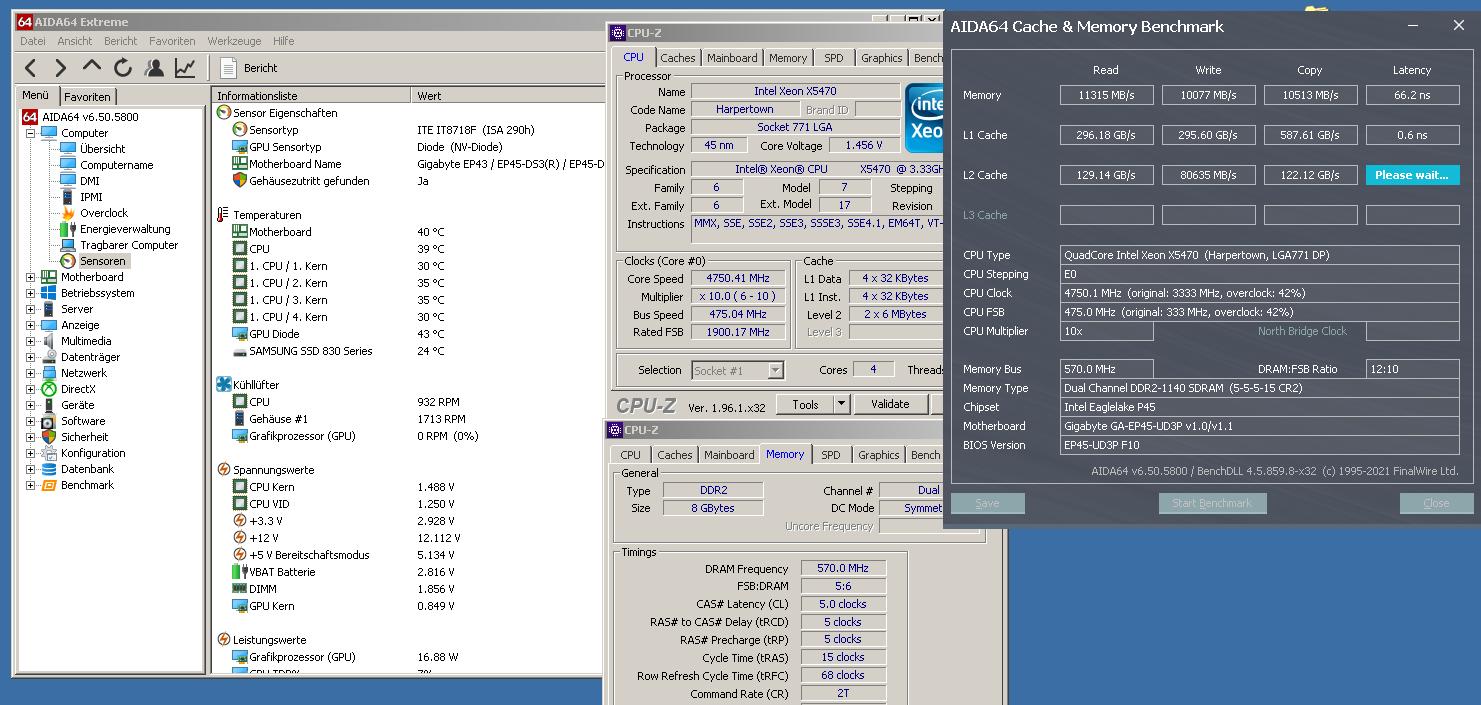
Task: Select the IPMI tree item
Action: [x=91, y=197]
